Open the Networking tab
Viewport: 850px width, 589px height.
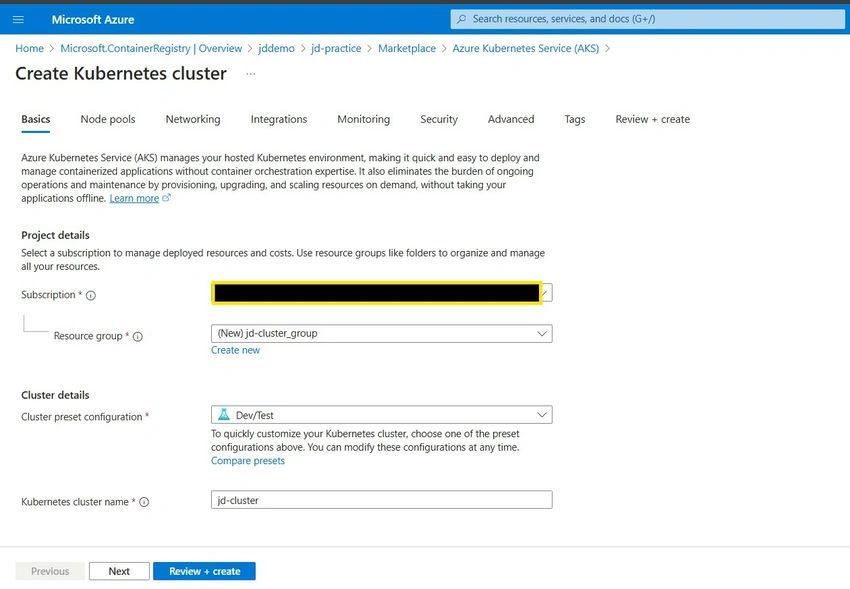(x=193, y=119)
